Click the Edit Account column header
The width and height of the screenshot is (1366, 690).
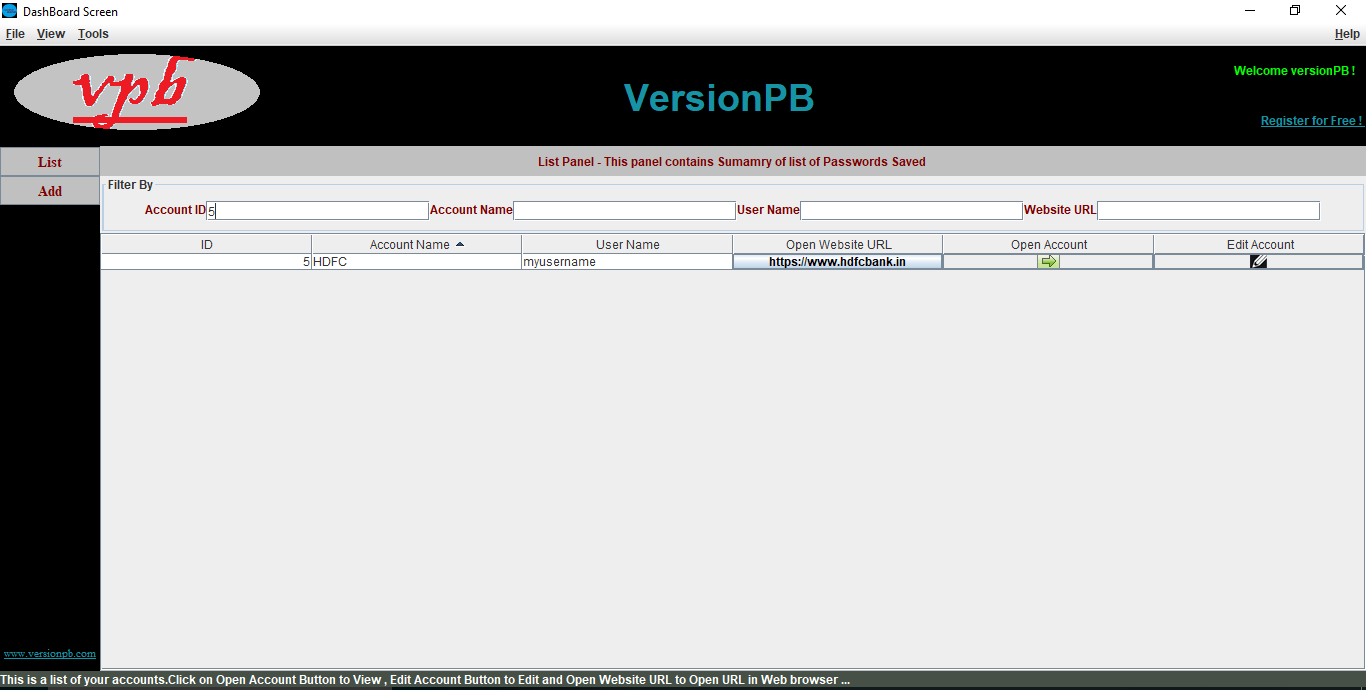pyautogui.click(x=1259, y=244)
